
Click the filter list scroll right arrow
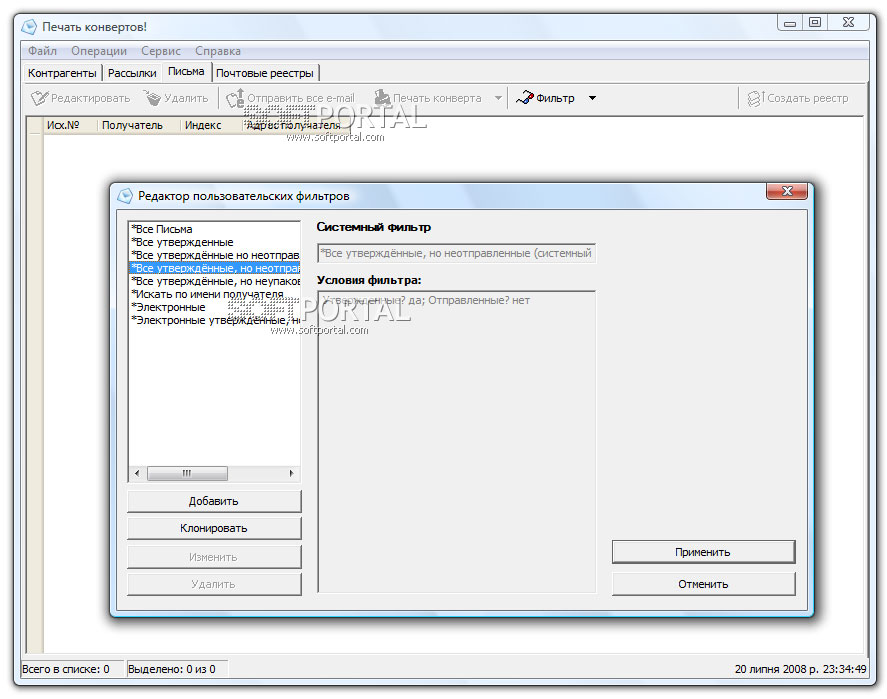291,473
